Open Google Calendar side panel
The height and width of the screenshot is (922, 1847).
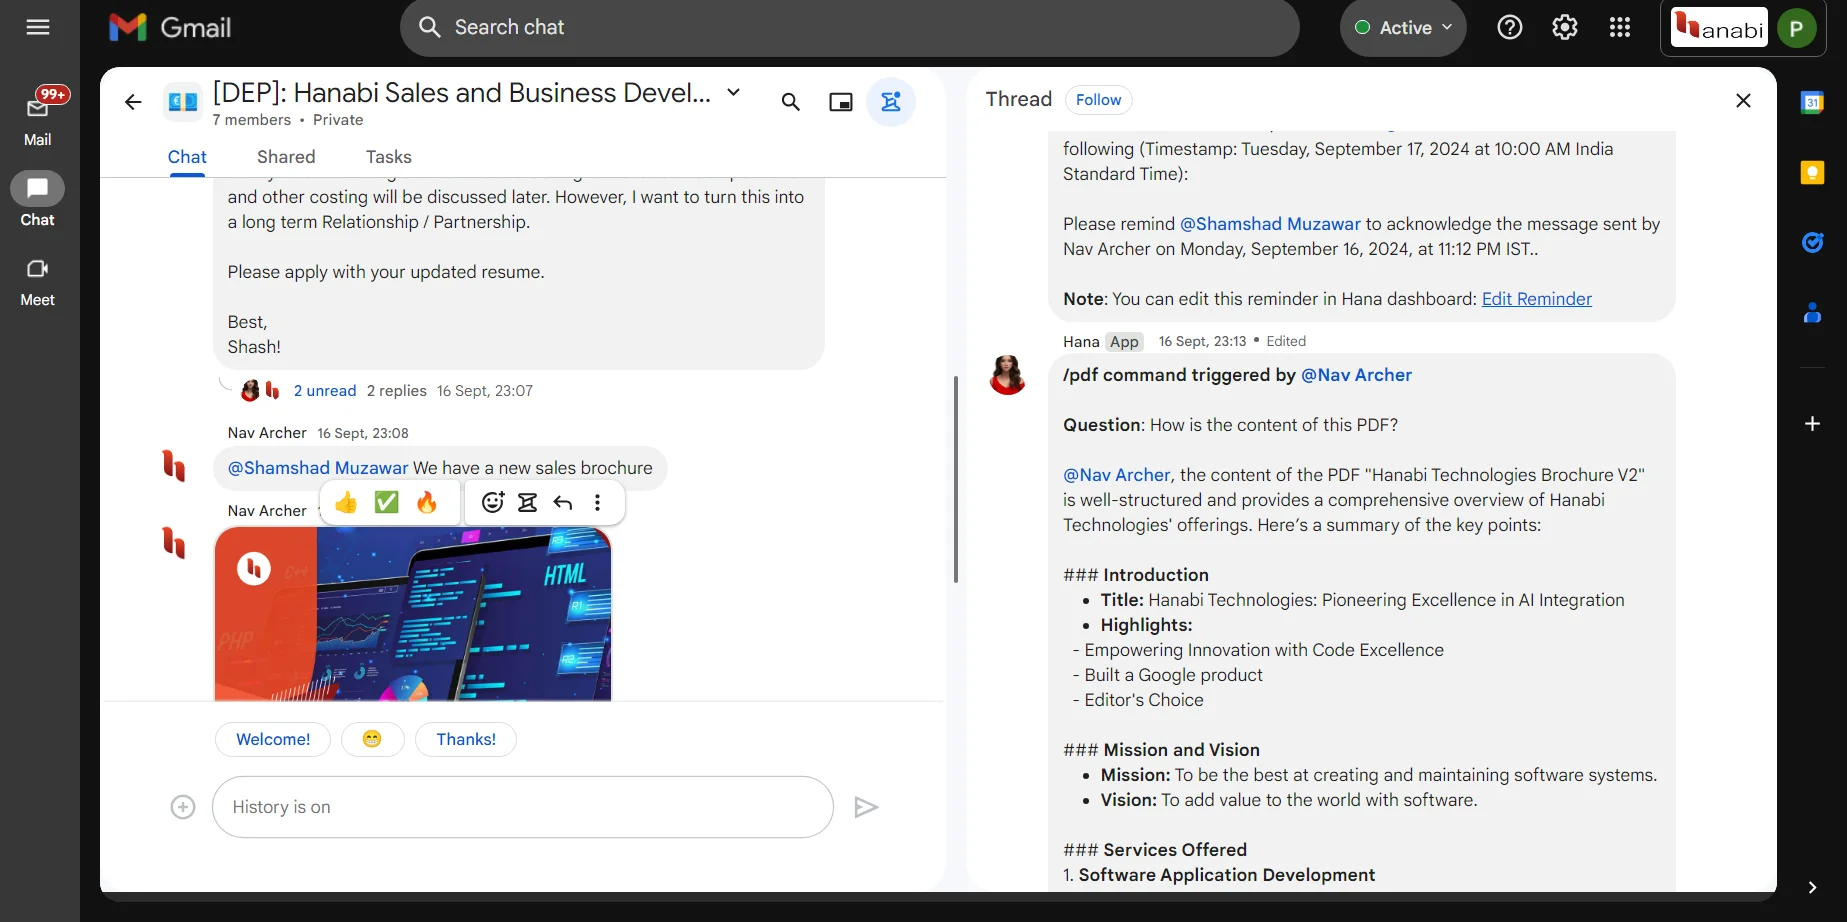1812,102
